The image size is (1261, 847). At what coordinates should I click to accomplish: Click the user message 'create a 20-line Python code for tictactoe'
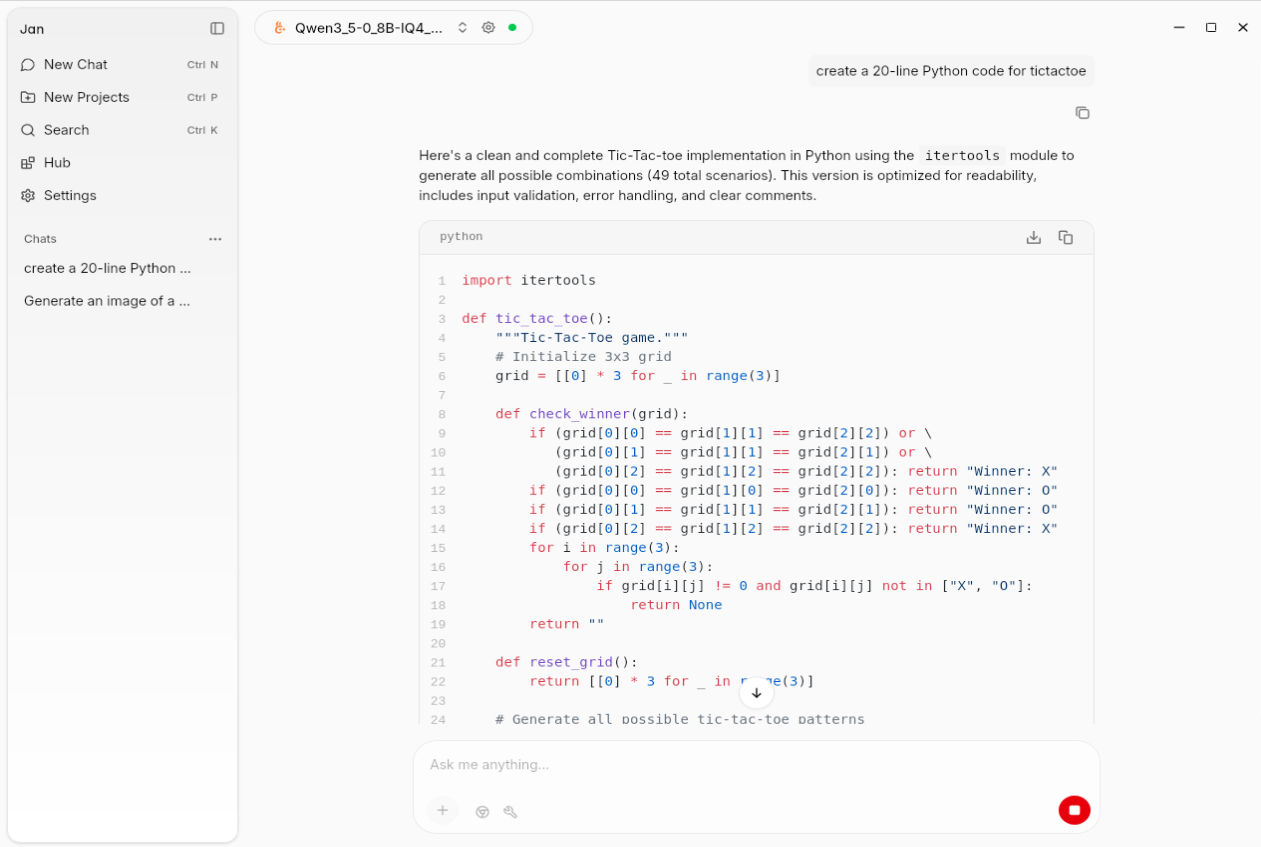(x=951, y=71)
